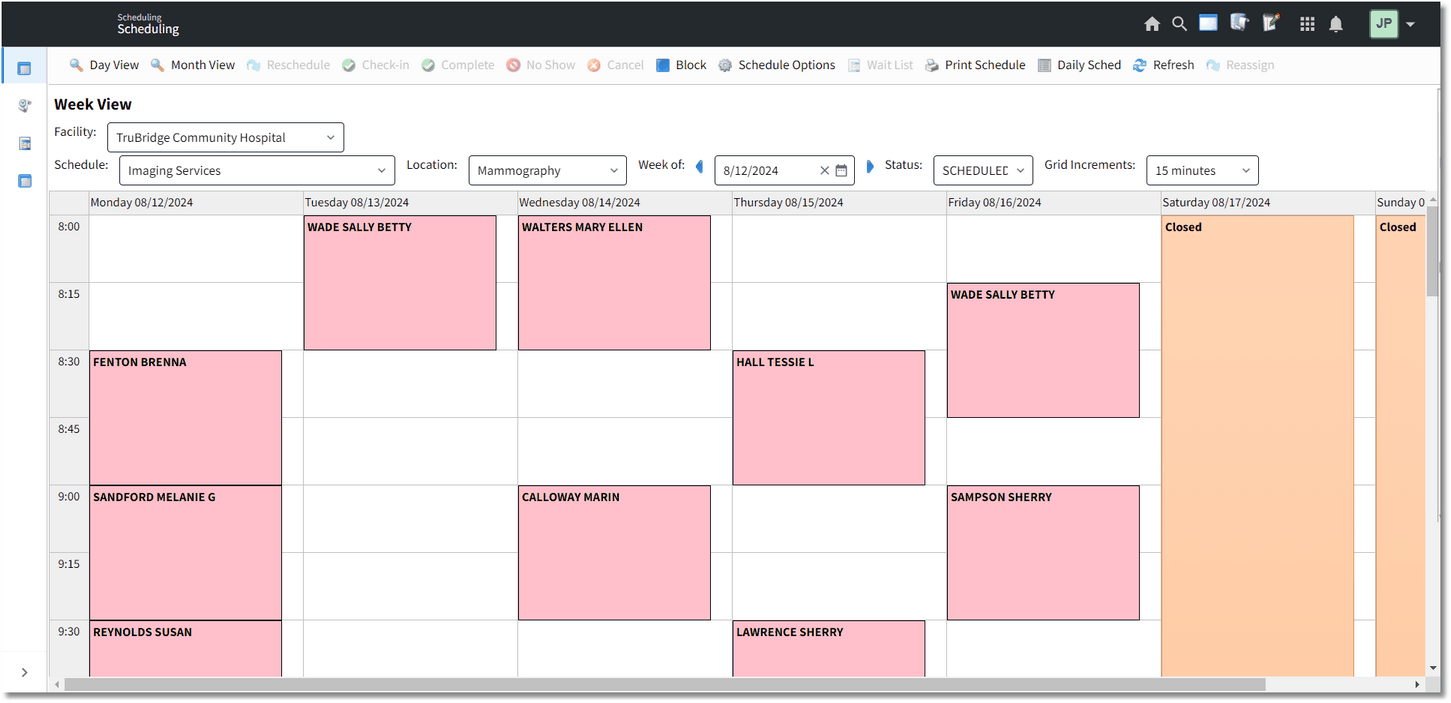The width and height of the screenshot is (1451, 703).
Task: Click the 8:00 time slot label
Action: click(69, 227)
